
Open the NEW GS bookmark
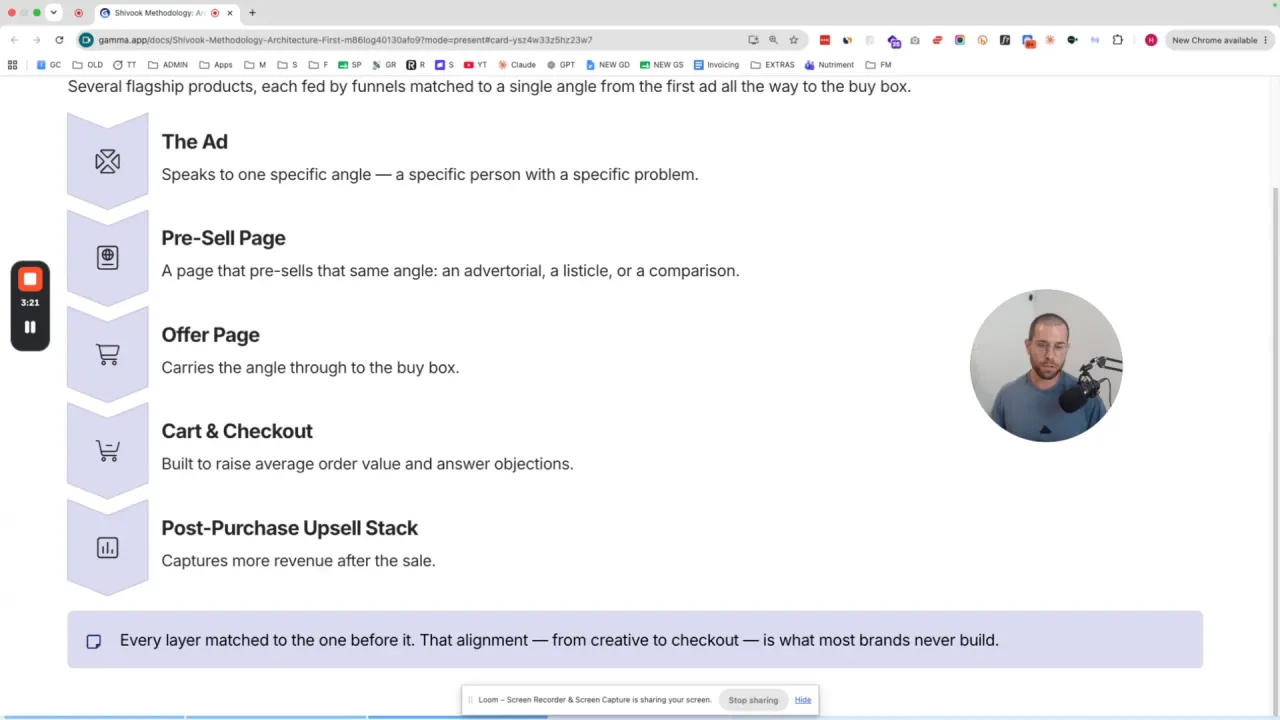[662, 65]
